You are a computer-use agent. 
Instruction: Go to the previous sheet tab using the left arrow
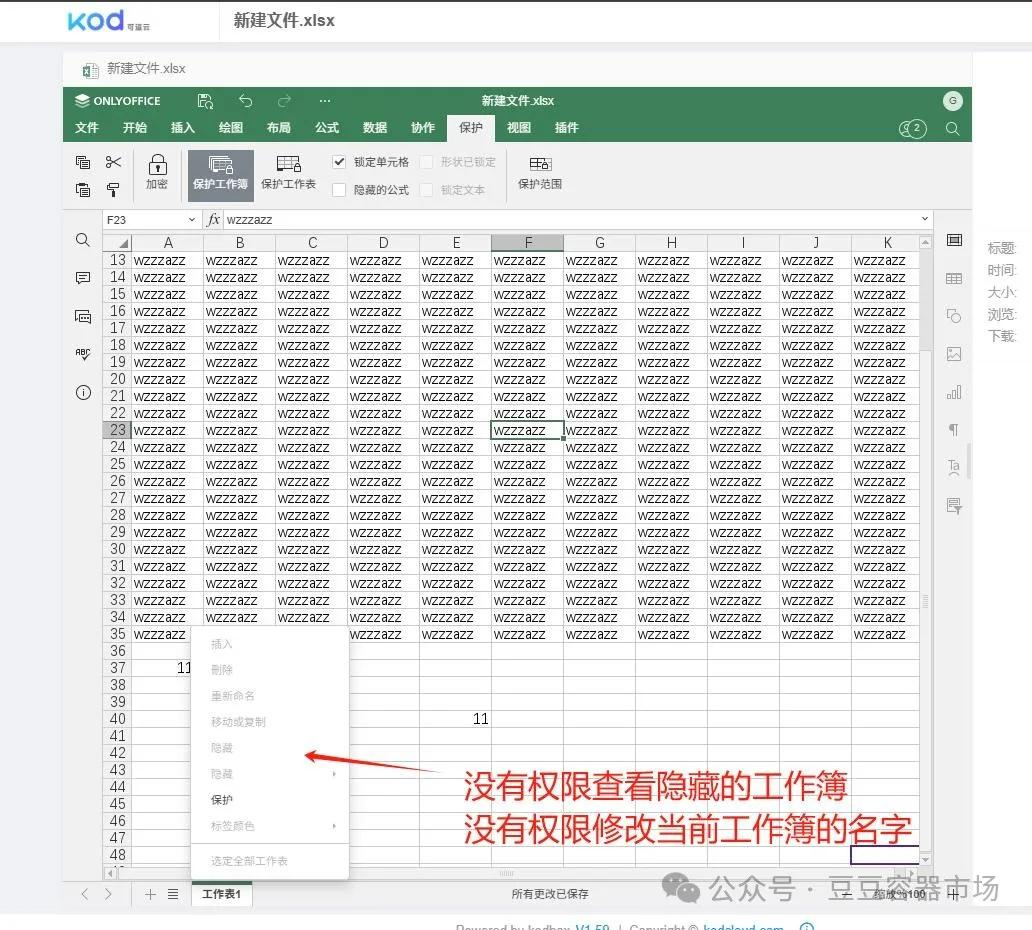pyautogui.click(x=84, y=894)
